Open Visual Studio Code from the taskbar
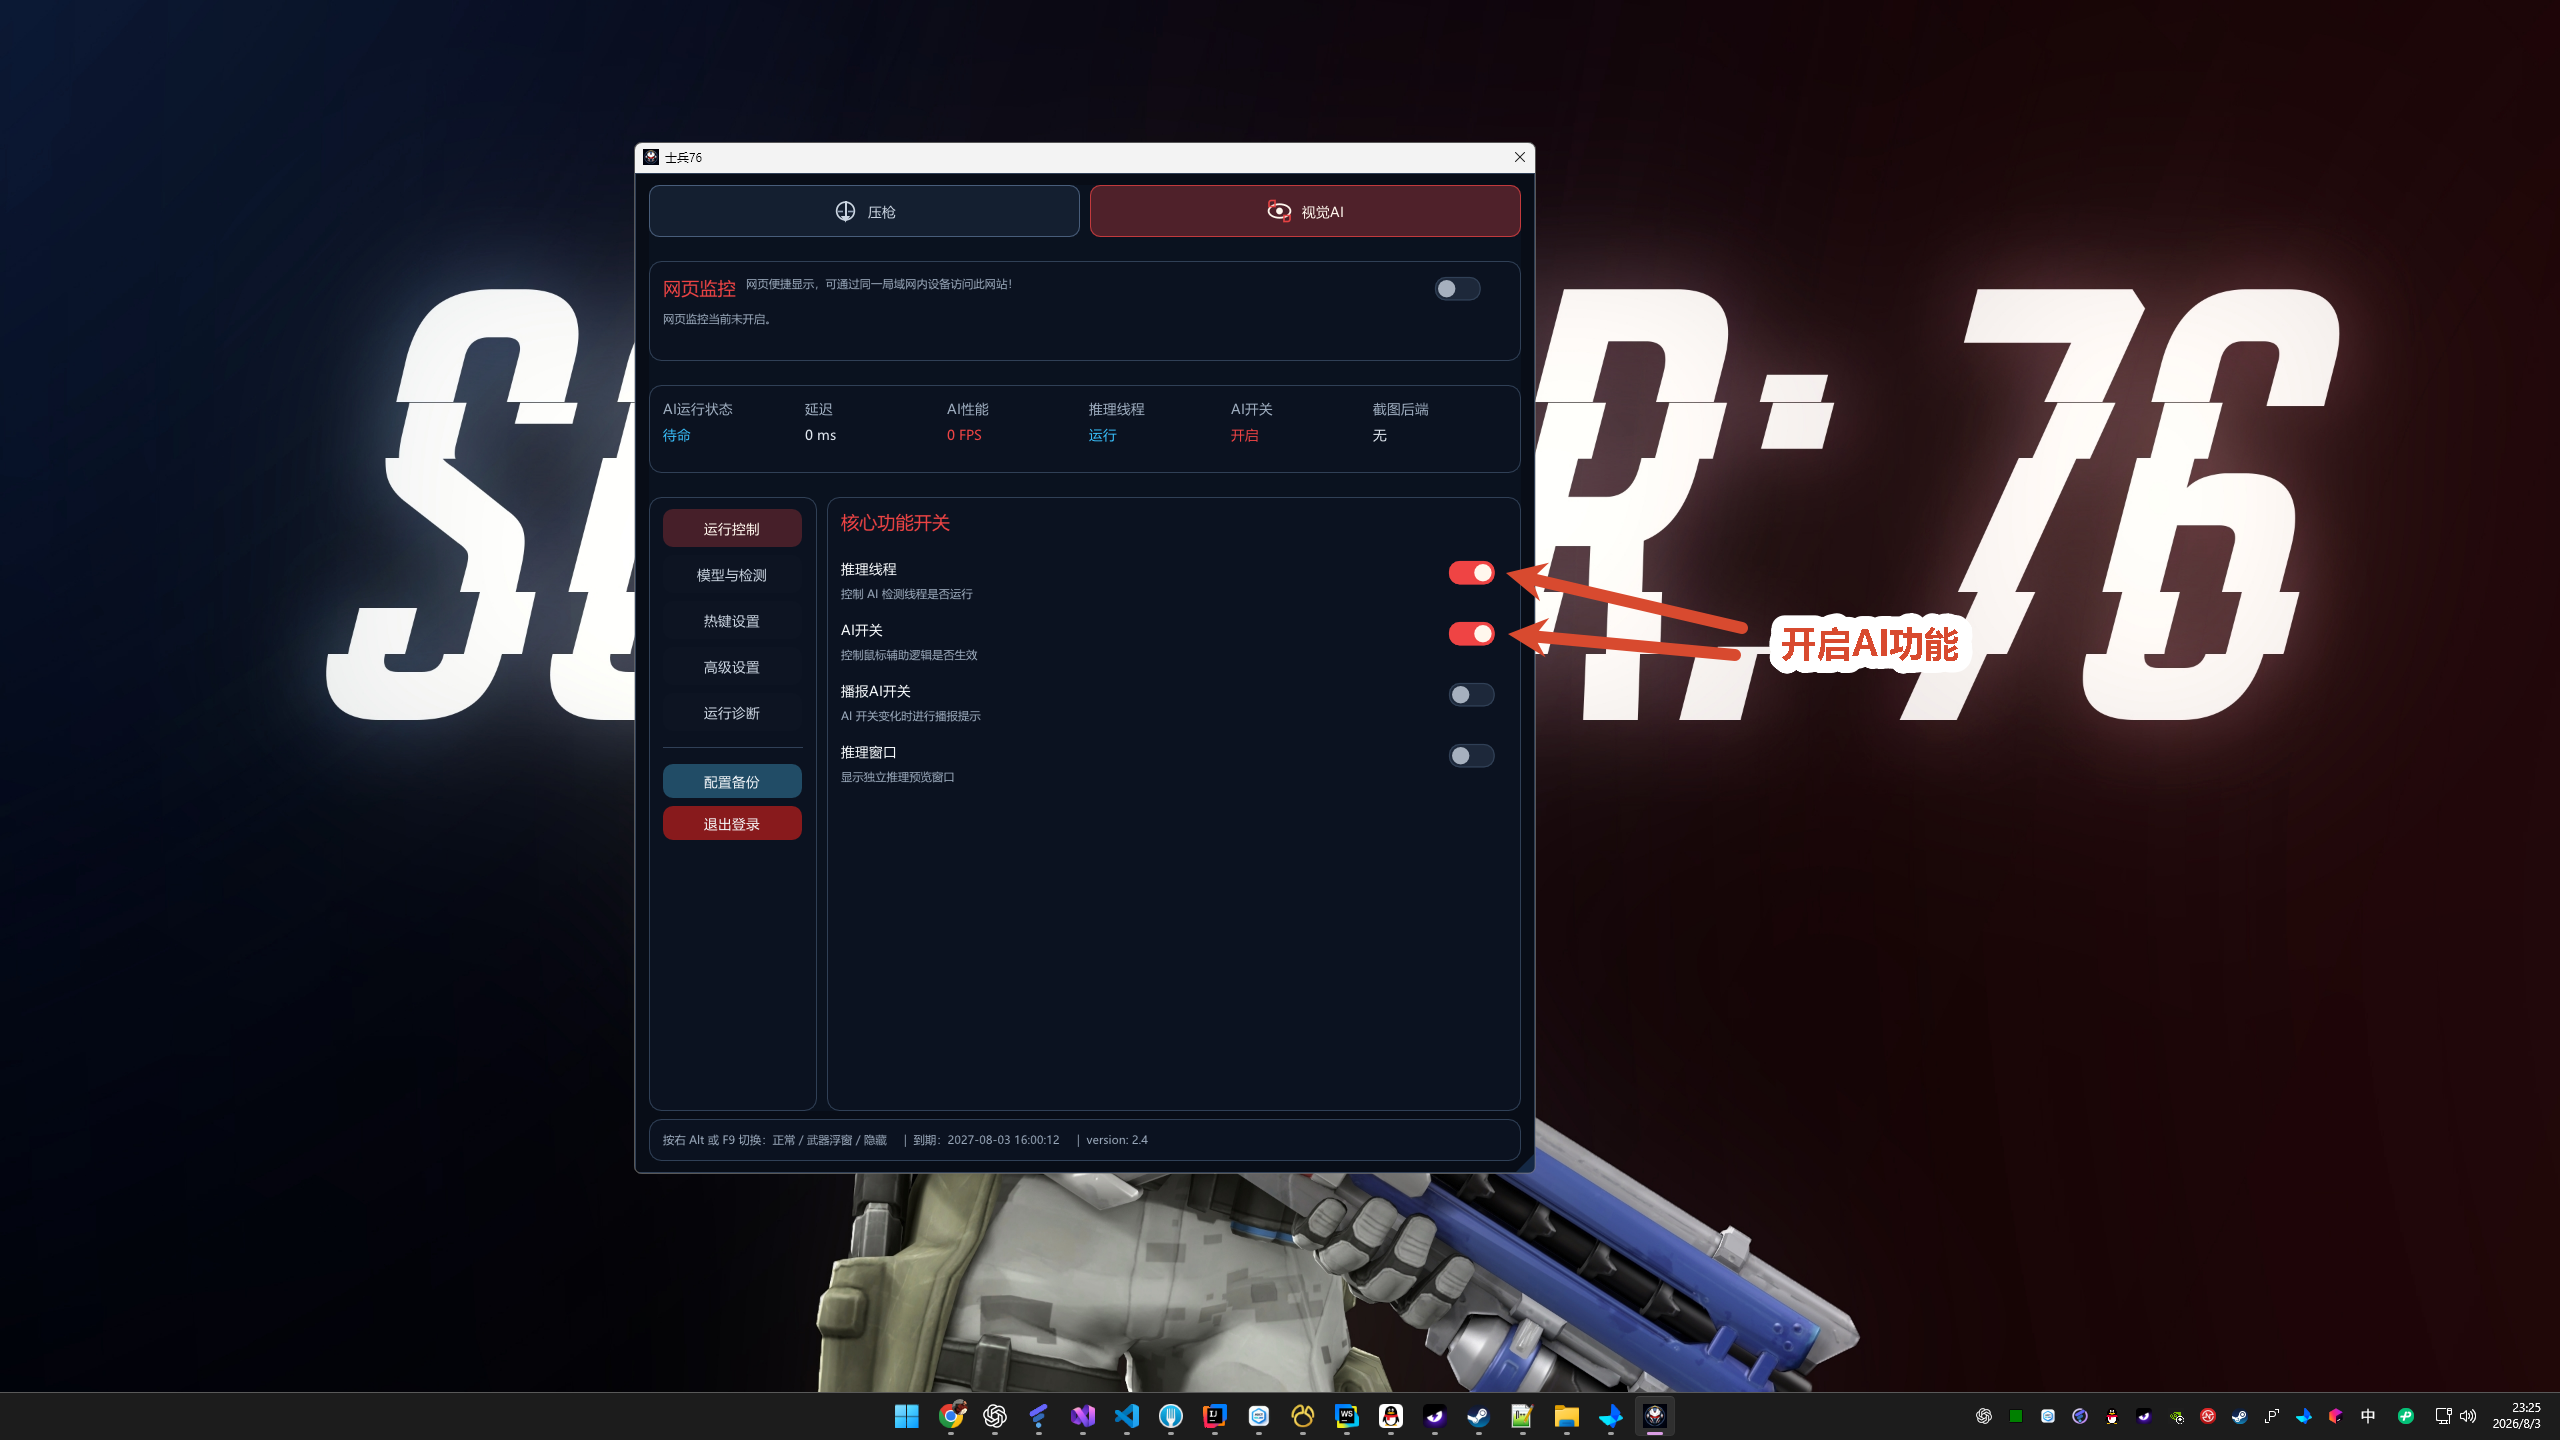The height and width of the screenshot is (1440, 2560). pos(1127,1416)
